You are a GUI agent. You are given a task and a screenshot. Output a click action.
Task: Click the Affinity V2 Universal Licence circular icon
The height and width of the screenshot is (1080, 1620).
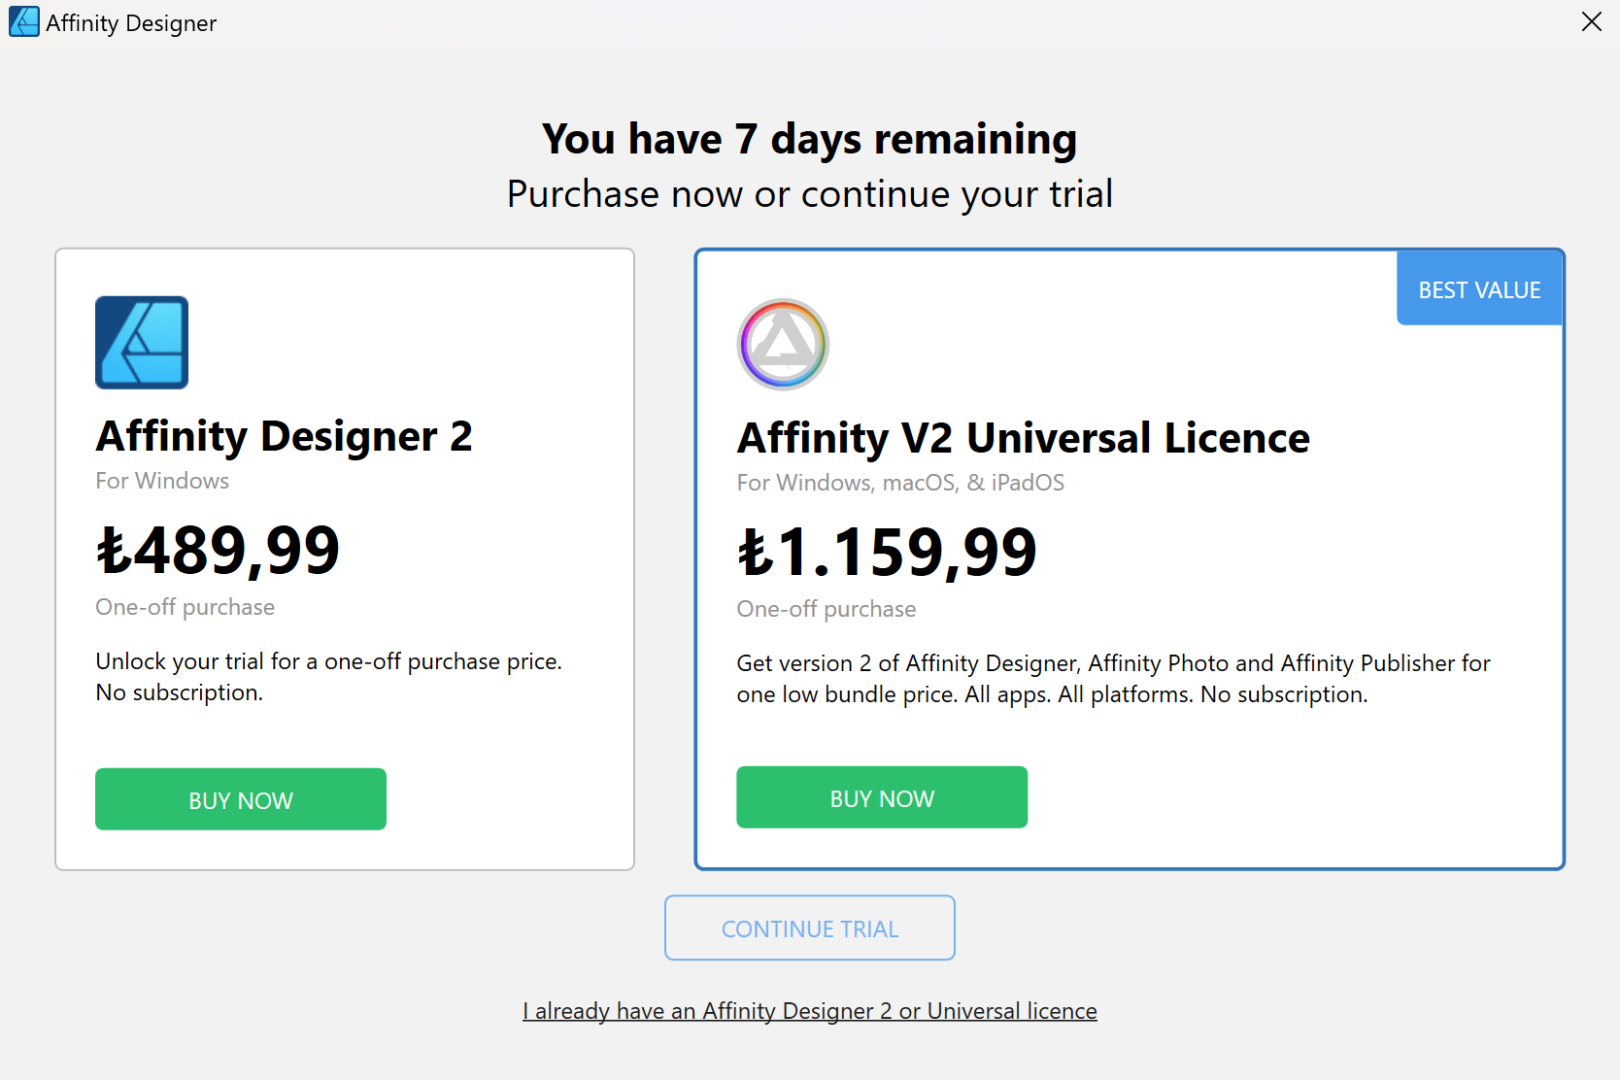point(783,344)
